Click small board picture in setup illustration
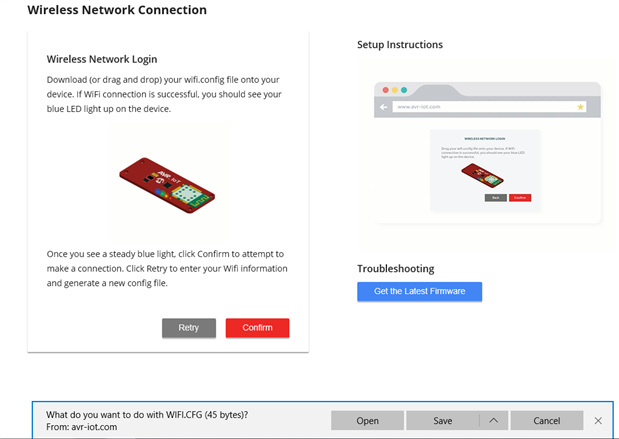 coord(484,174)
